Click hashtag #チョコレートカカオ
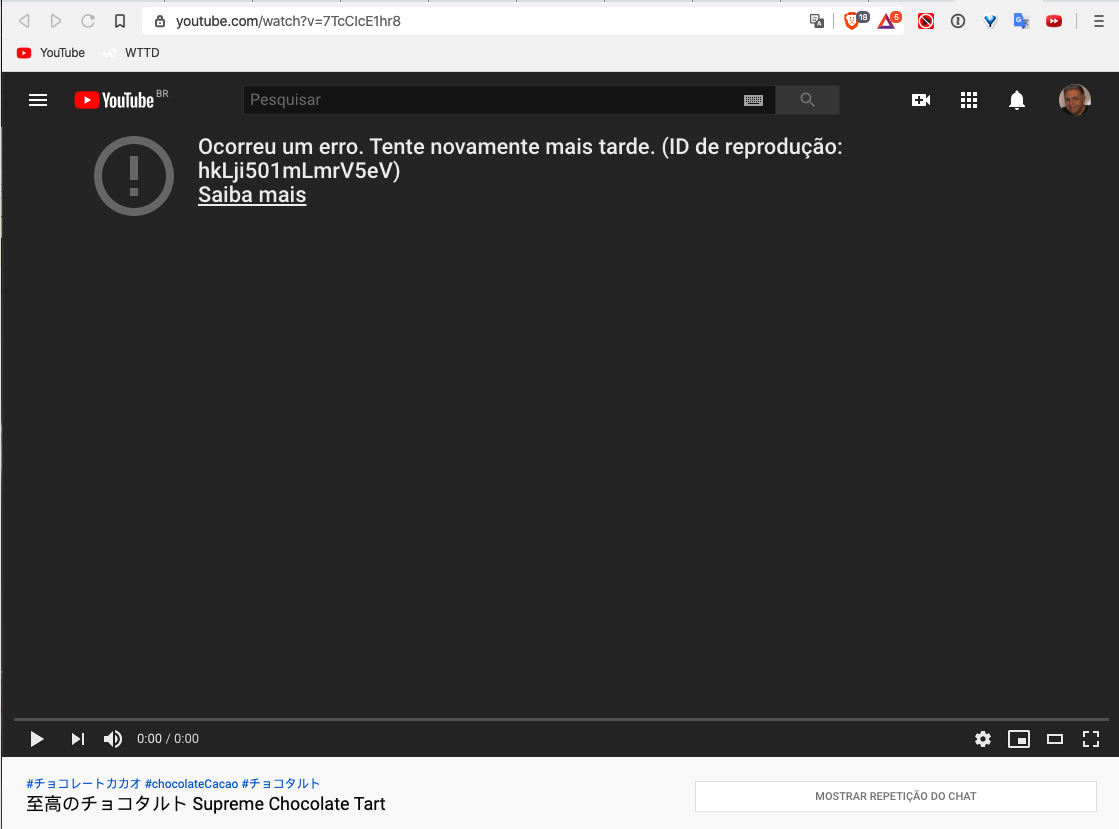The image size is (1119, 829). click(83, 783)
